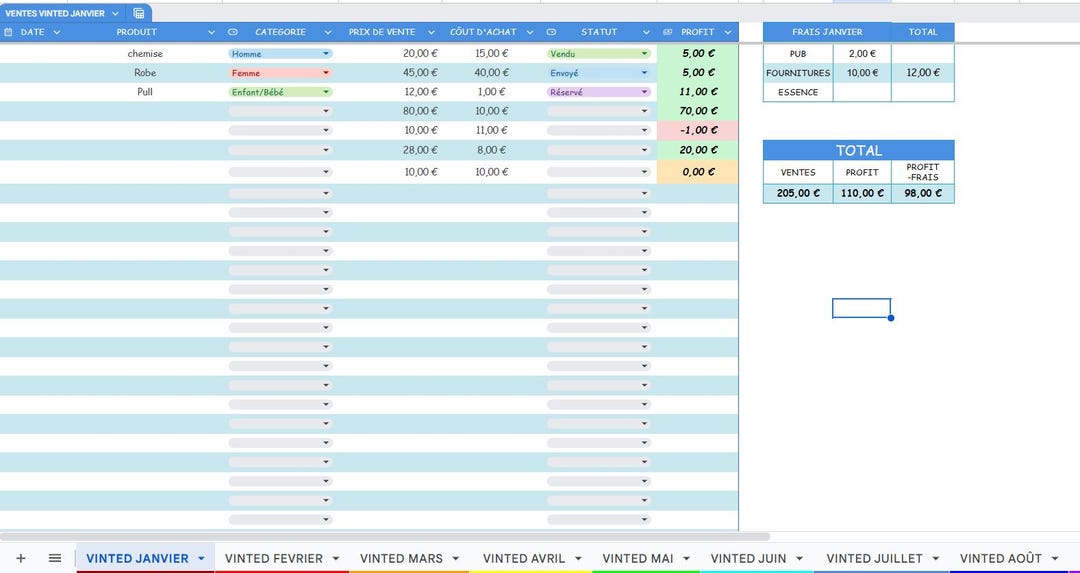Screen dimensions: 1080x573
Task: Open VENTES VINTED JANVIER table menu arrow
Action: (x=114, y=14)
